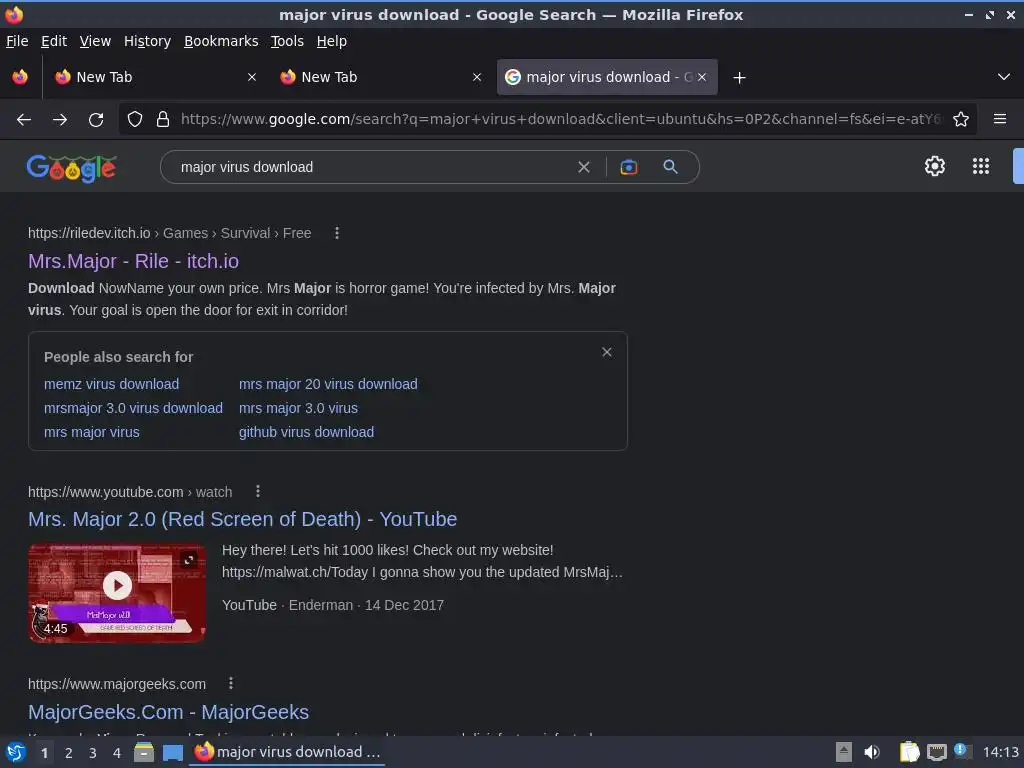The height and width of the screenshot is (768, 1024).
Task: Open the Mrs.Major - Rile - itch.io result
Action: point(133,261)
